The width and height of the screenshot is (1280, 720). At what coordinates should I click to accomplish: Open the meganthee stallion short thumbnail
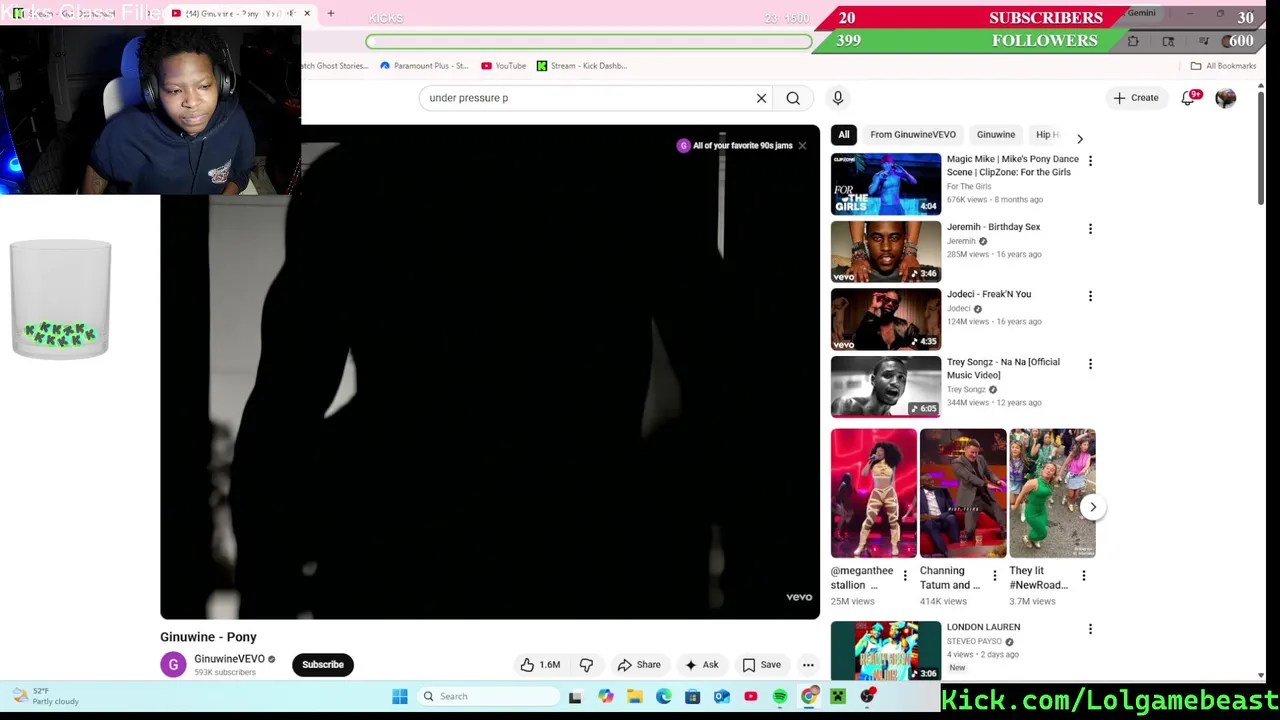coord(874,493)
